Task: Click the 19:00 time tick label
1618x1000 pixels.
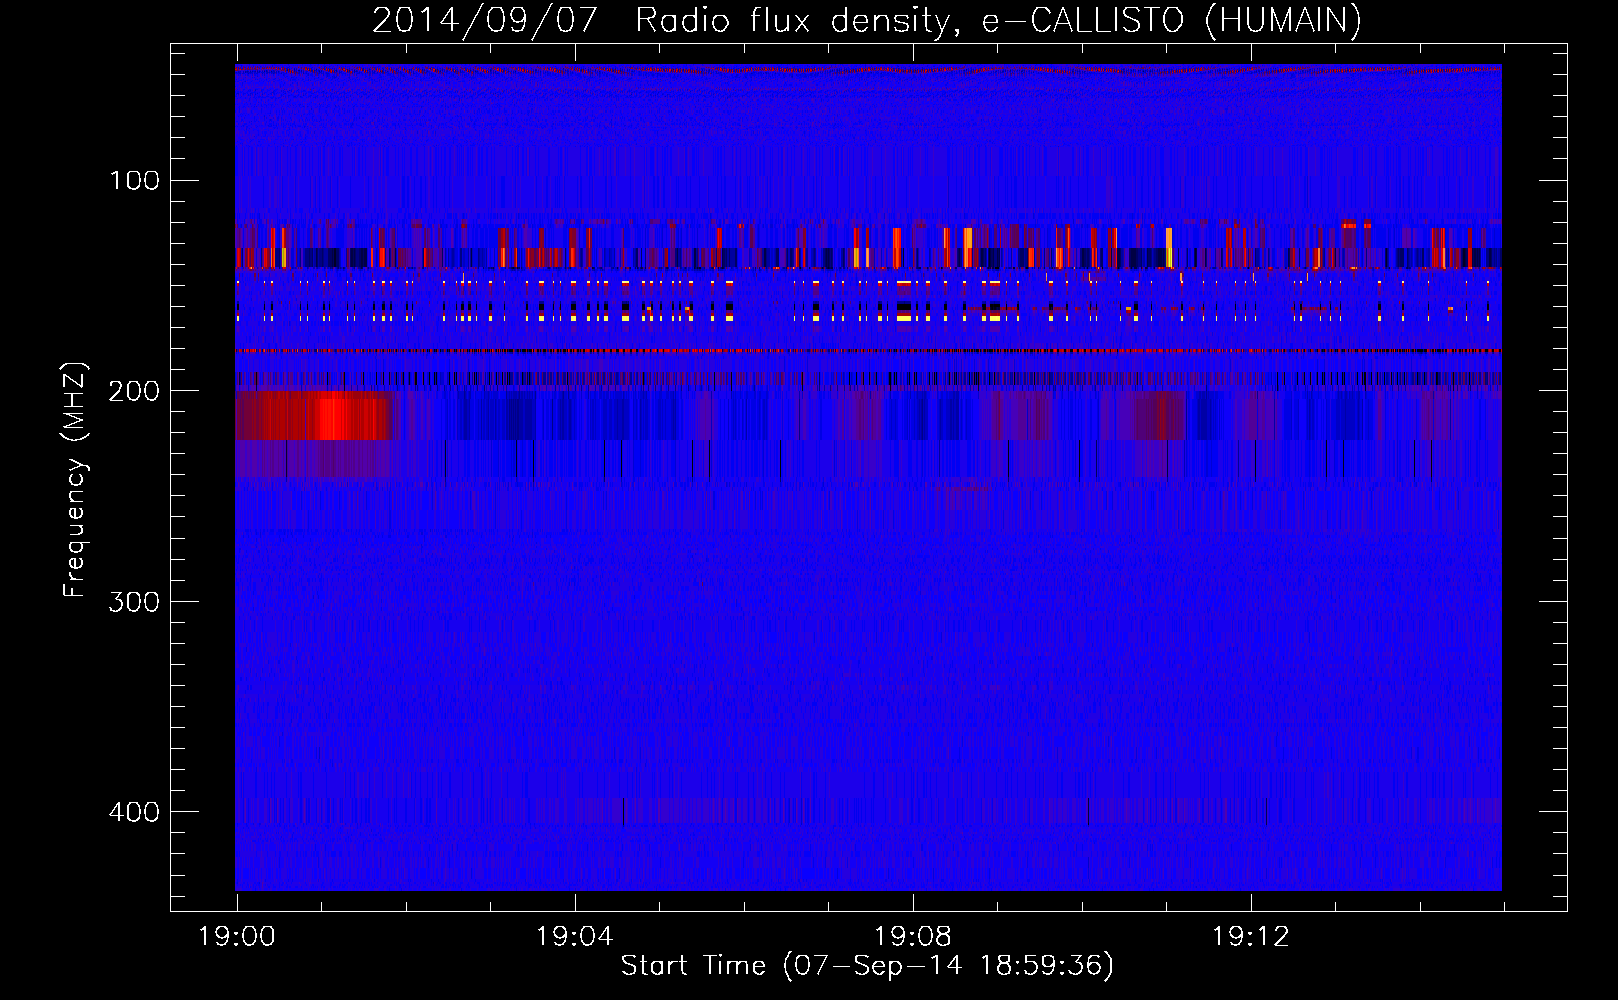Action: click(x=237, y=937)
